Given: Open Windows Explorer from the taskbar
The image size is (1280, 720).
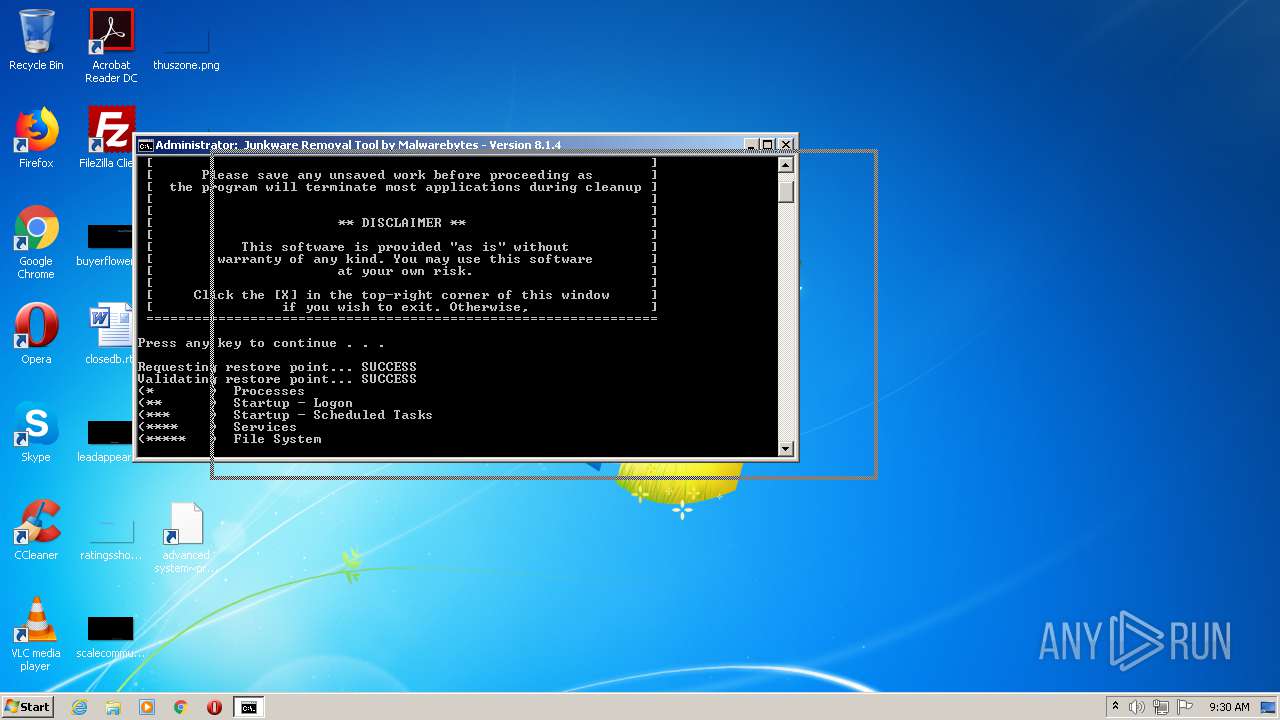Looking at the screenshot, I should (x=113, y=707).
